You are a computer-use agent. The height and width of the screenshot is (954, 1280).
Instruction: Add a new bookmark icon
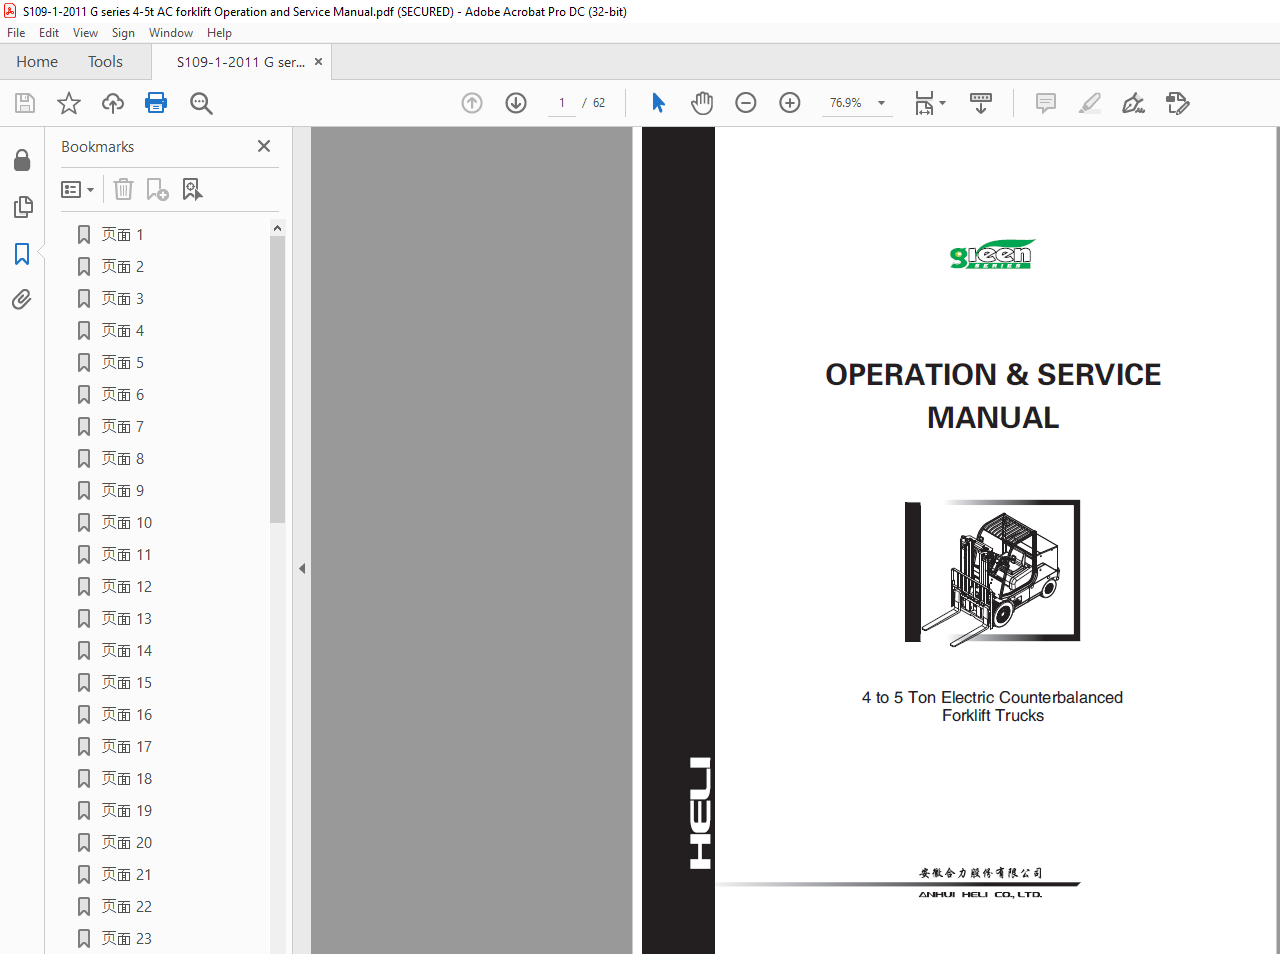[158, 189]
